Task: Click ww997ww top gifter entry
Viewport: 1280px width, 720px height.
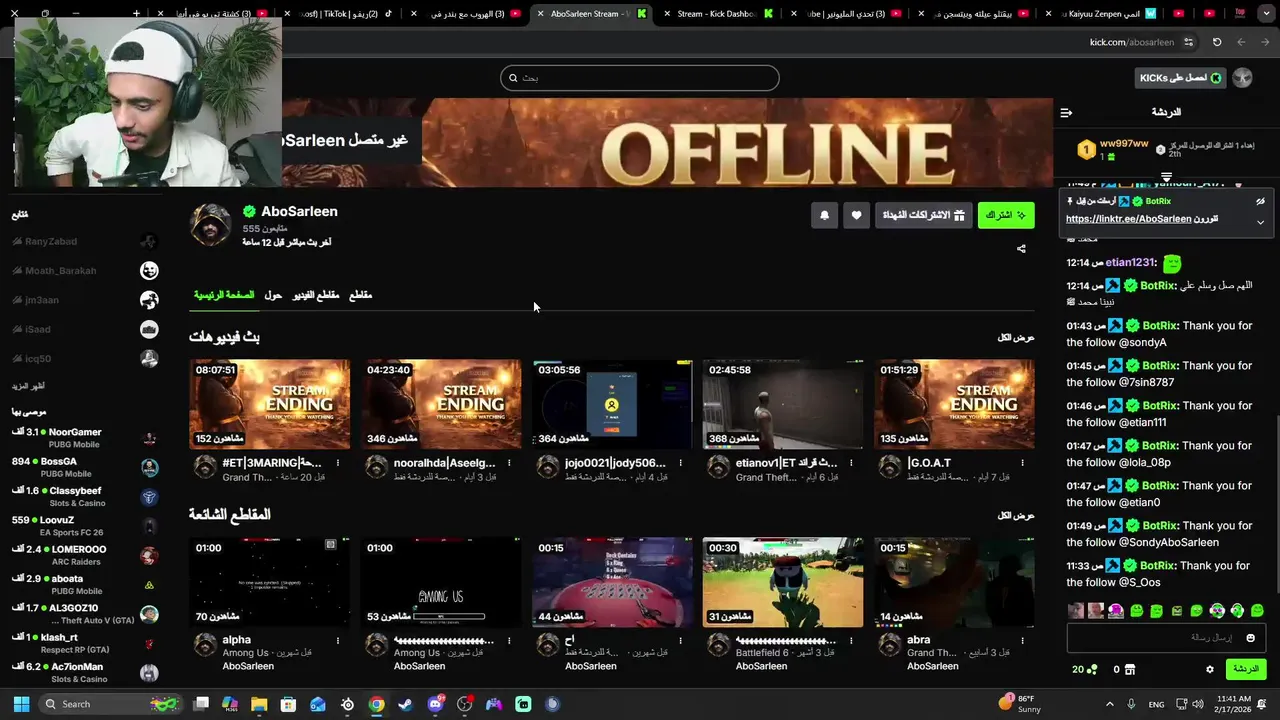Action: coord(1112,150)
